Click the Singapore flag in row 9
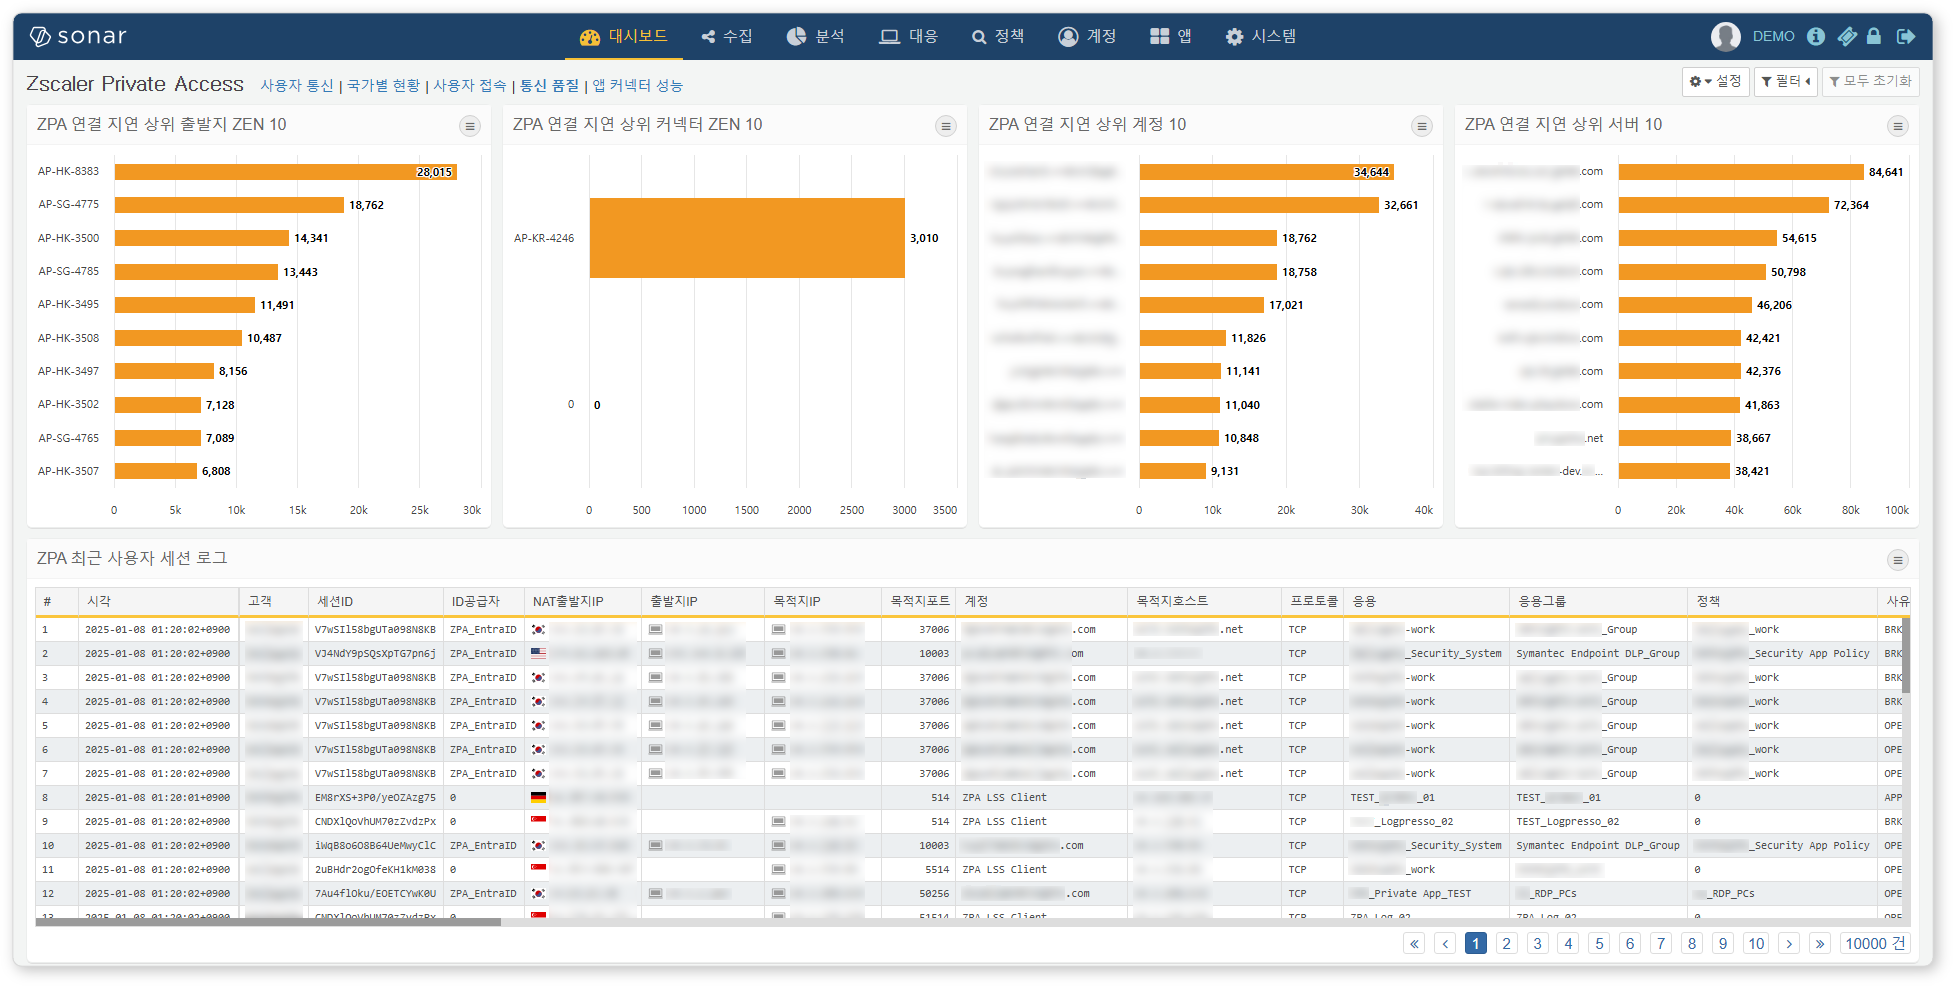The height and width of the screenshot is (987, 1954). click(x=538, y=822)
